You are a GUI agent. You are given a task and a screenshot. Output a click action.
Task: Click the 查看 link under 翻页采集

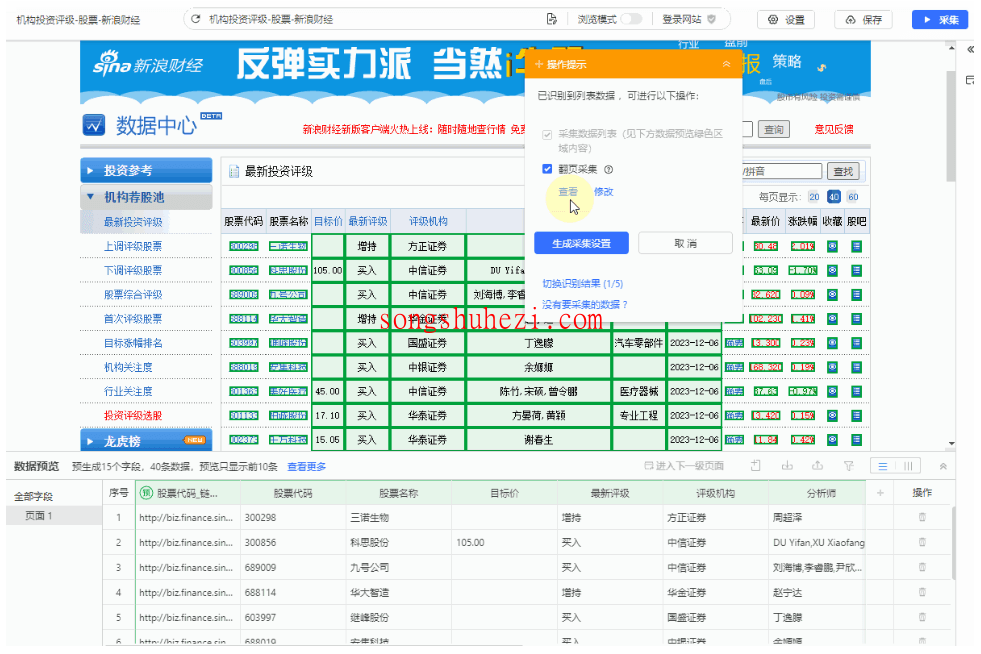pyautogui.click(x=567, y=192)
